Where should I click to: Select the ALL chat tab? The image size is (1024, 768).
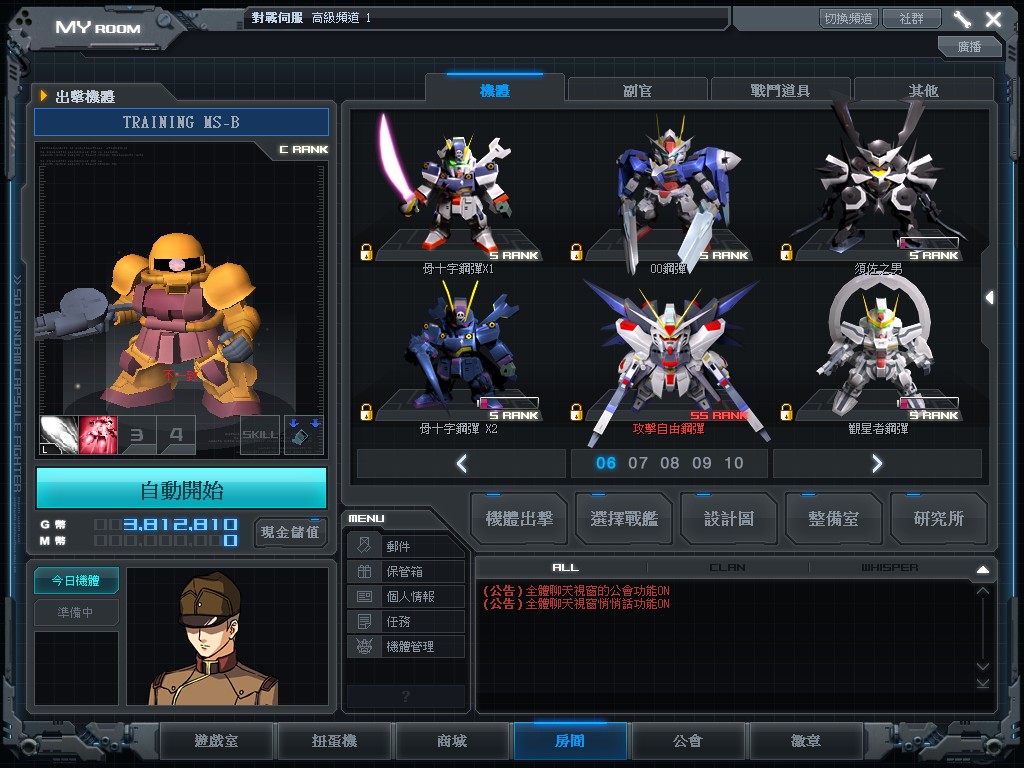566,568
